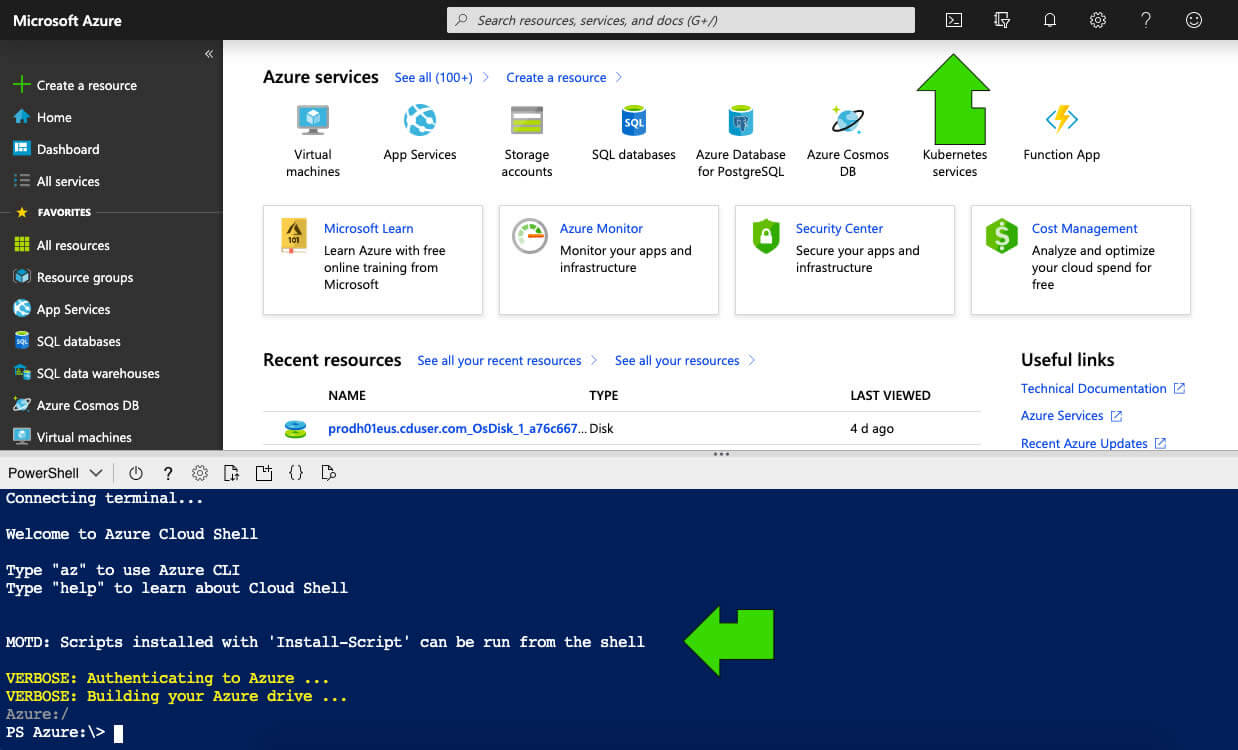The height and width of the screenshot is (750, 1238).
Task: Click the upload/download files icon in Cloud Shell
Action: tap(232, 473)
